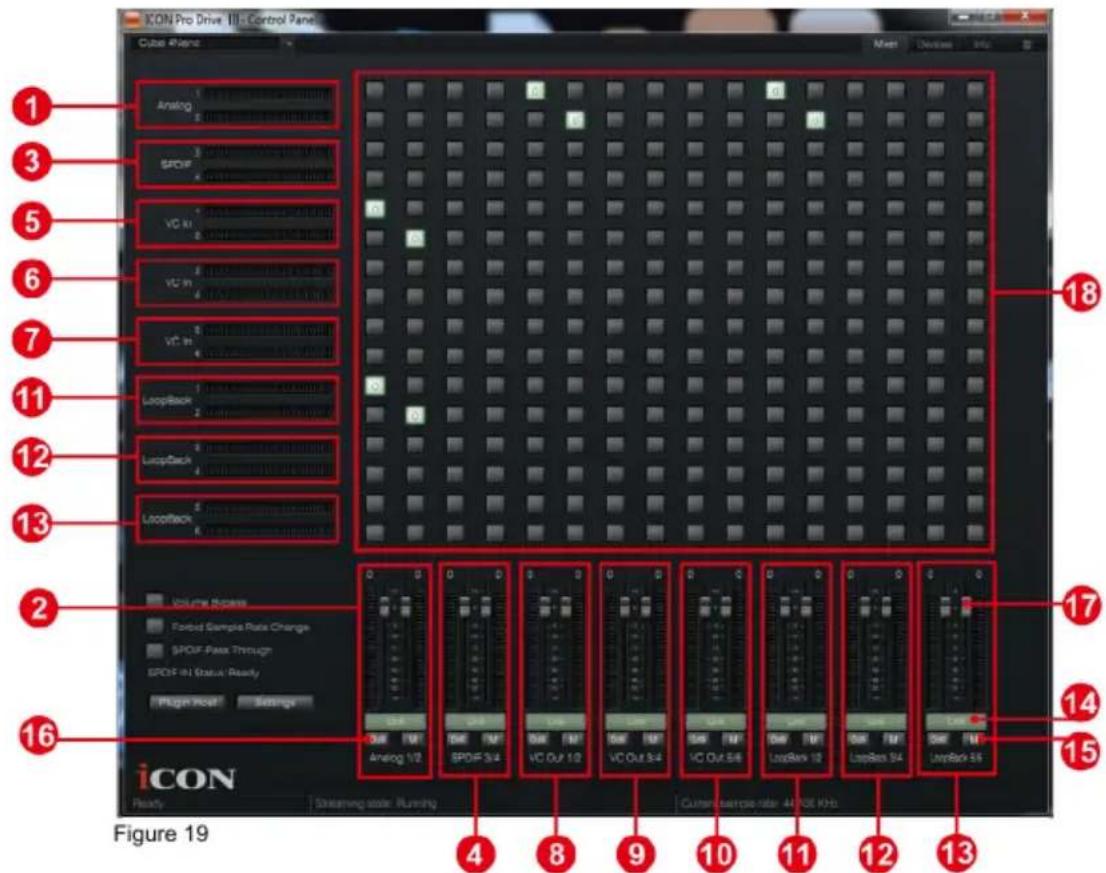Enable the Volume Bypass checkbox
Image resolution: width=1106 pixels, height=873 pixels.
point(154,601)
